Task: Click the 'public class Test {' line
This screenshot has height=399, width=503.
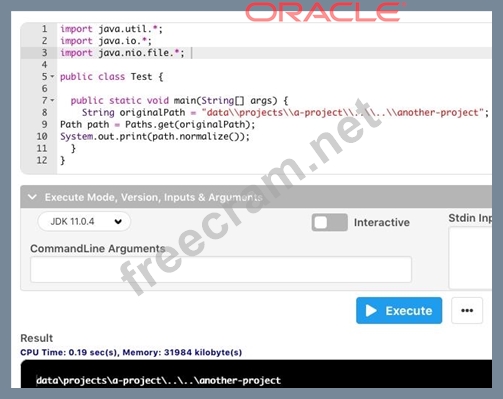Action: pos(112,77)
